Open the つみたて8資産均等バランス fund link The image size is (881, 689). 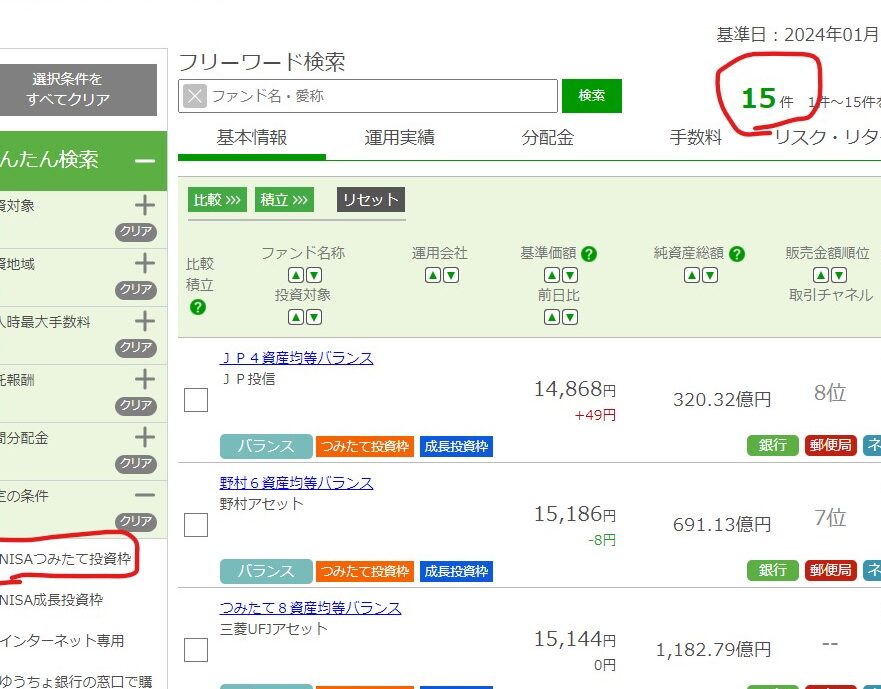point(311,608)
